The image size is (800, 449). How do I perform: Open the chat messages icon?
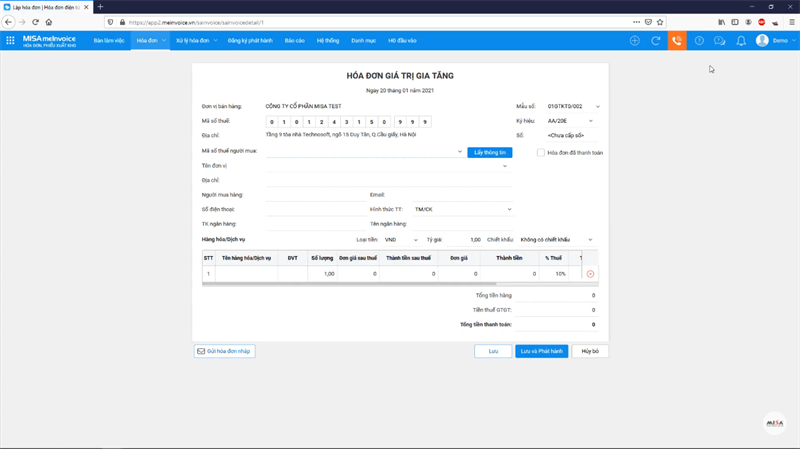tap(719, 41)
